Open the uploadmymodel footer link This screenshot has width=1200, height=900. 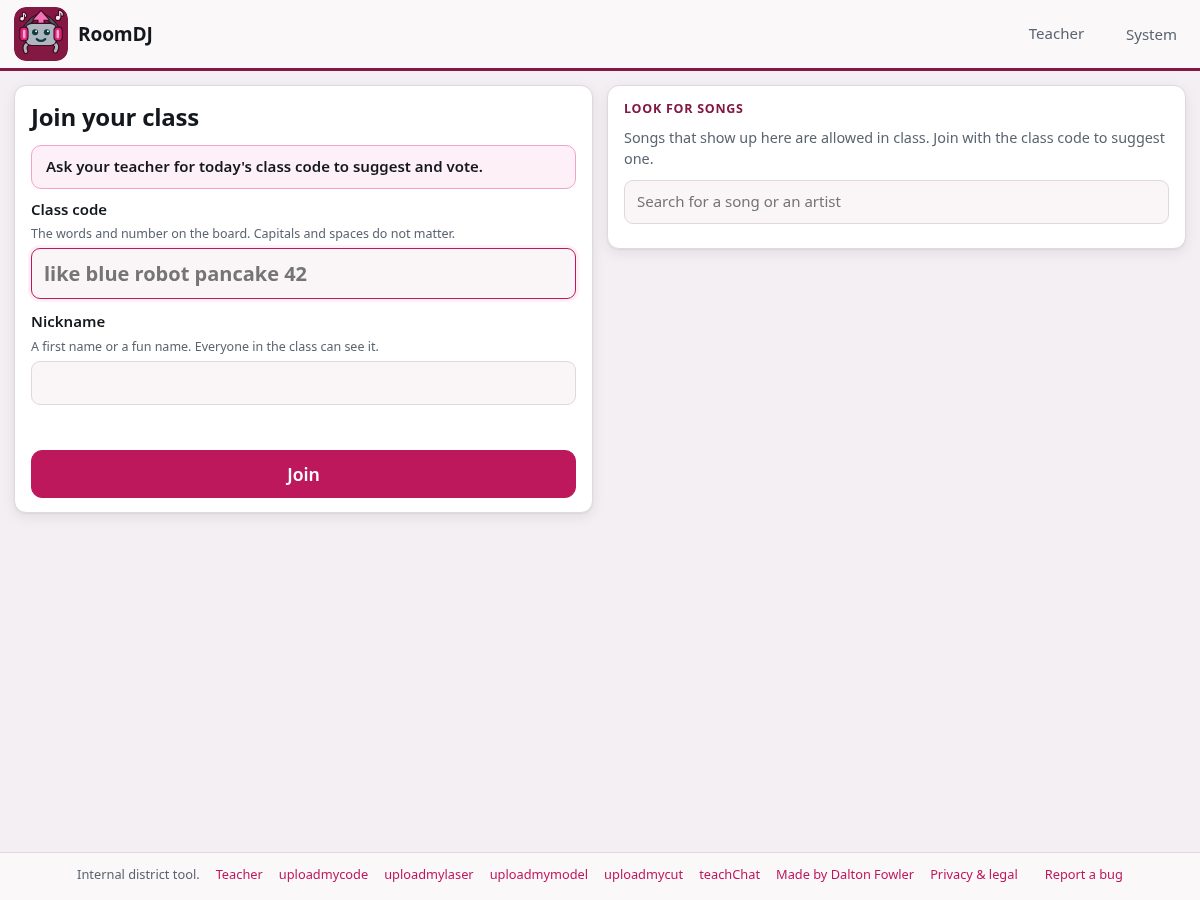point(539,874)
